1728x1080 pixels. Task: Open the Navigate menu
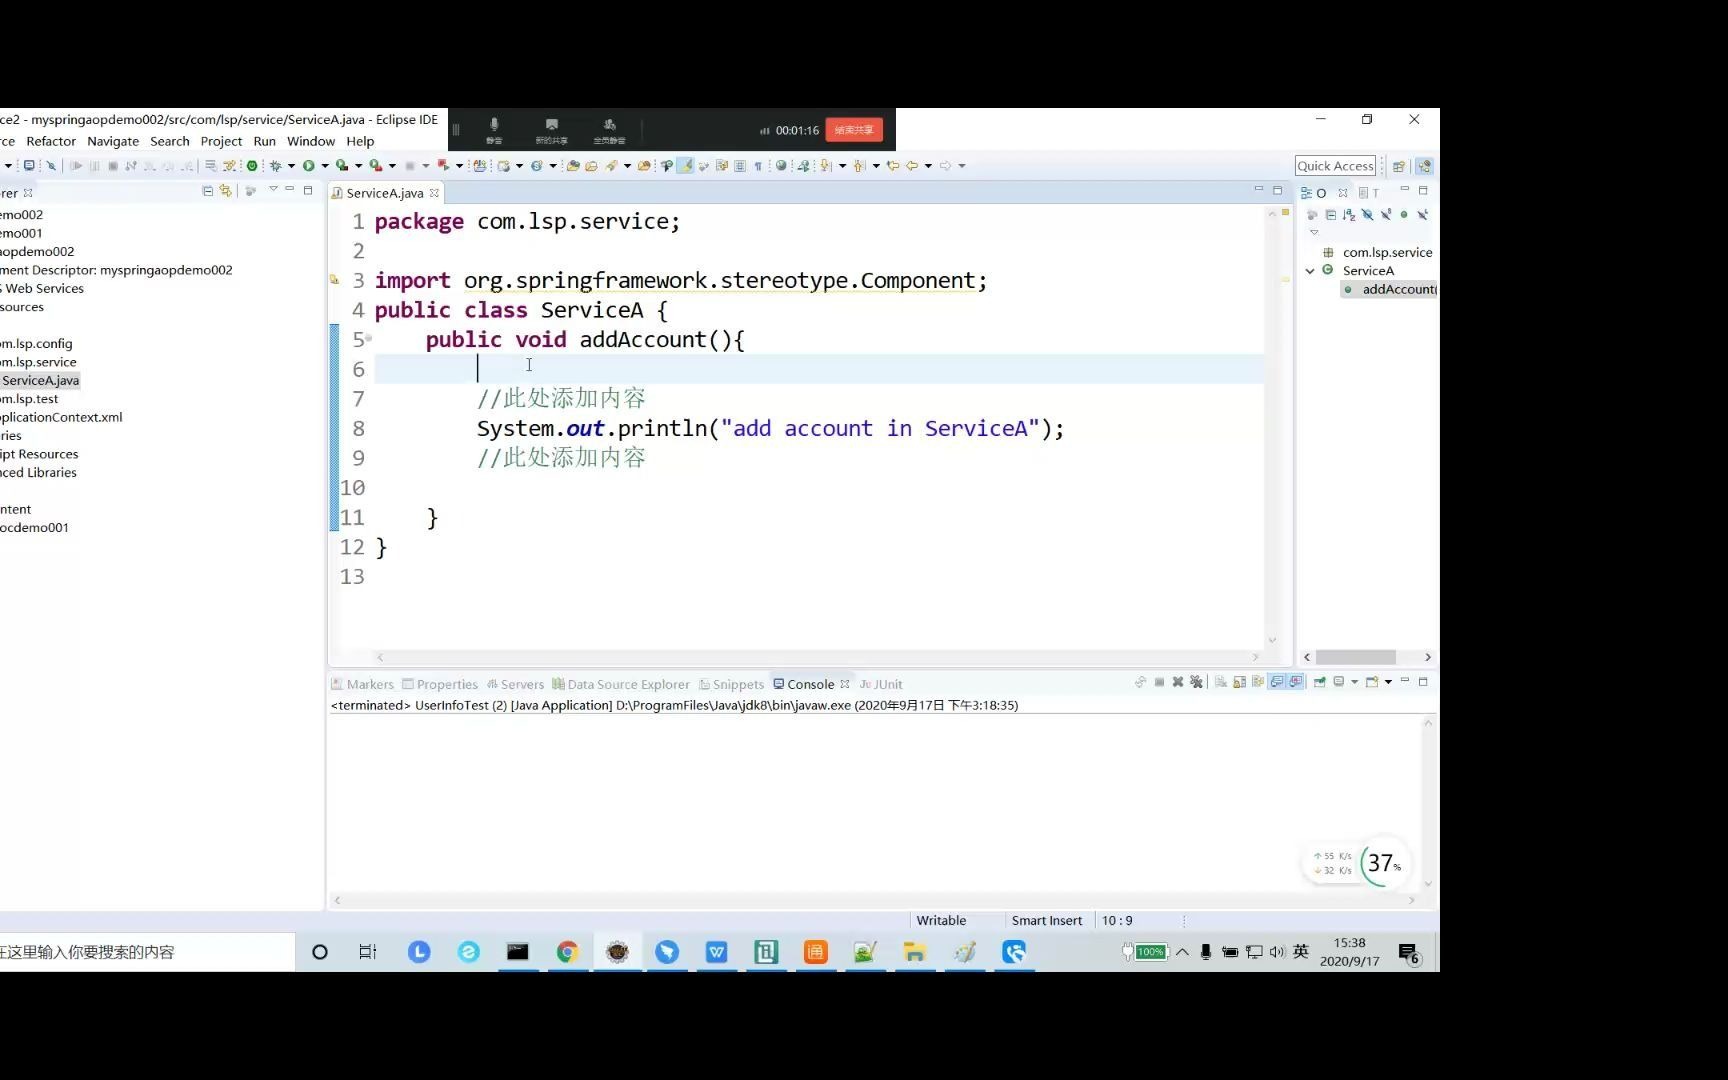point(113,142)
